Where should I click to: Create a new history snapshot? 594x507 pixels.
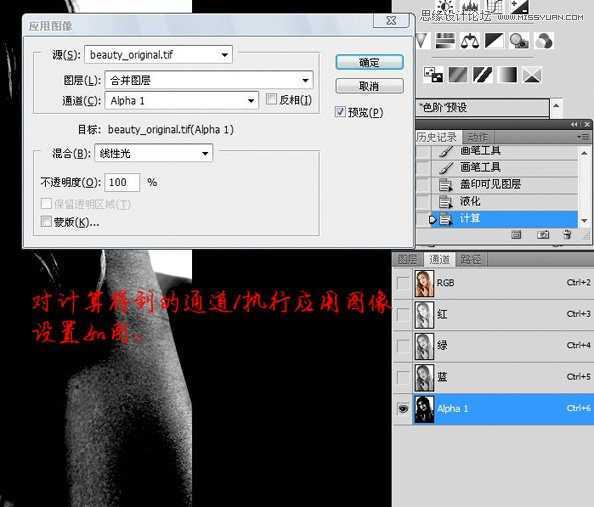click(543, 235)
